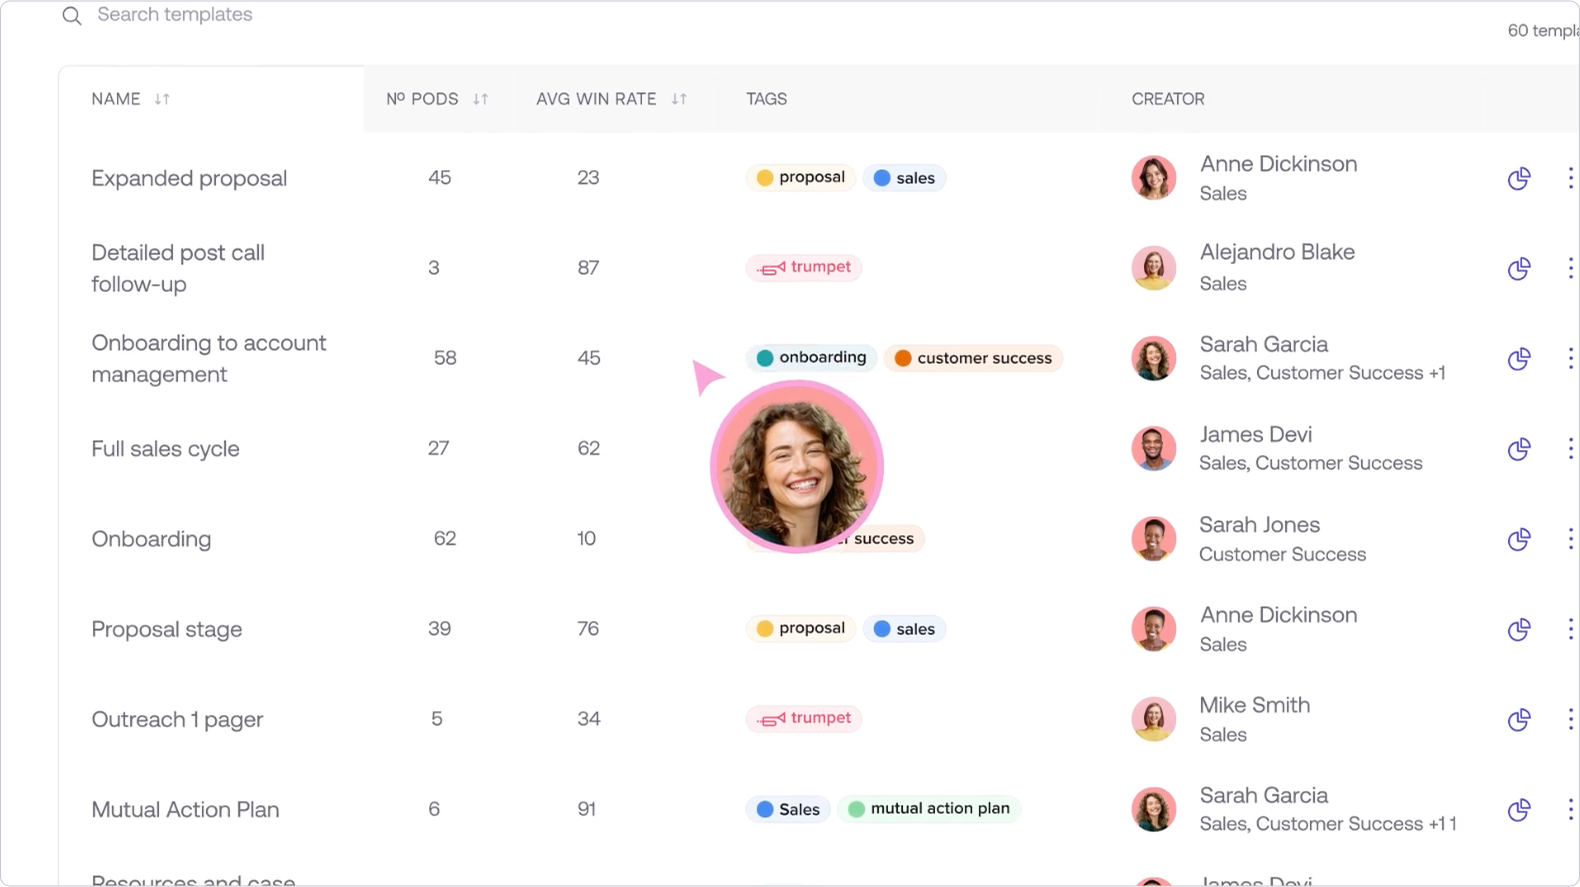Click the mutual action plan tag

929,809
